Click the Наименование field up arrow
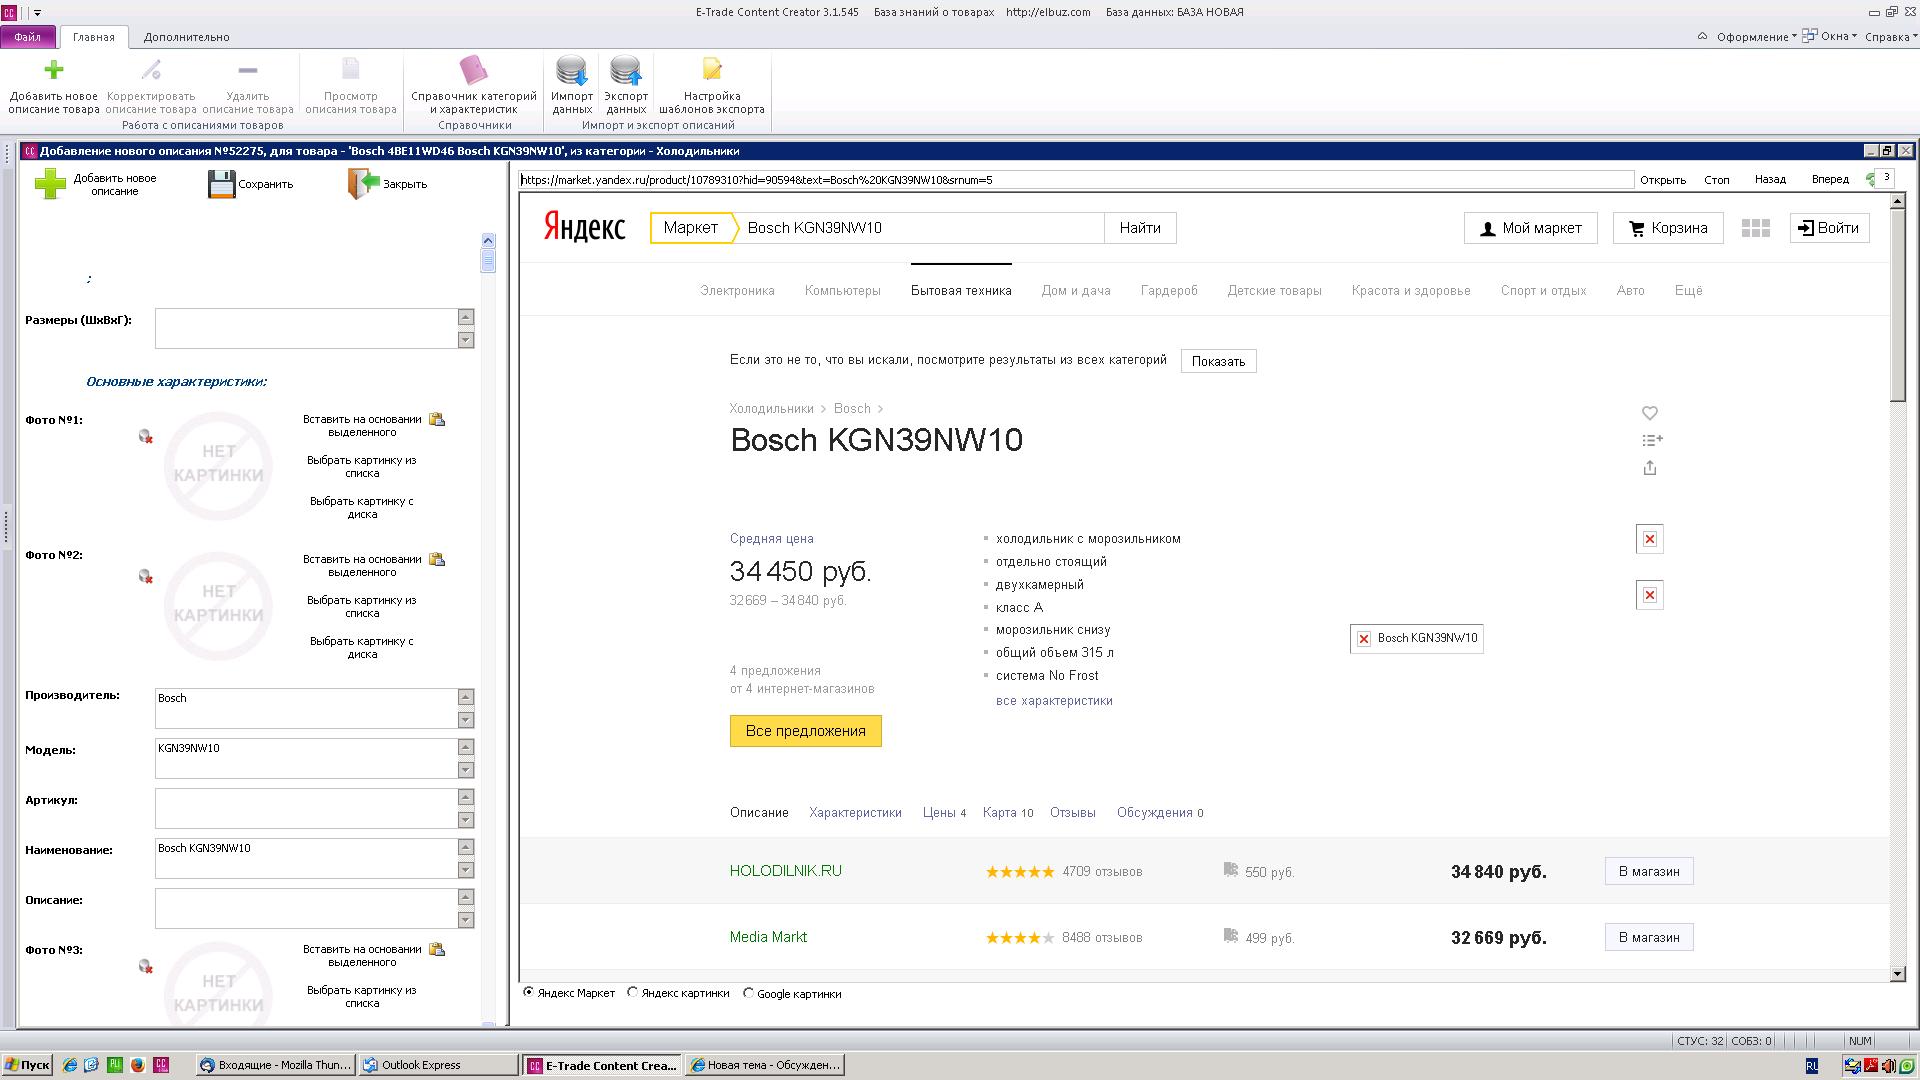 point(466,847)
